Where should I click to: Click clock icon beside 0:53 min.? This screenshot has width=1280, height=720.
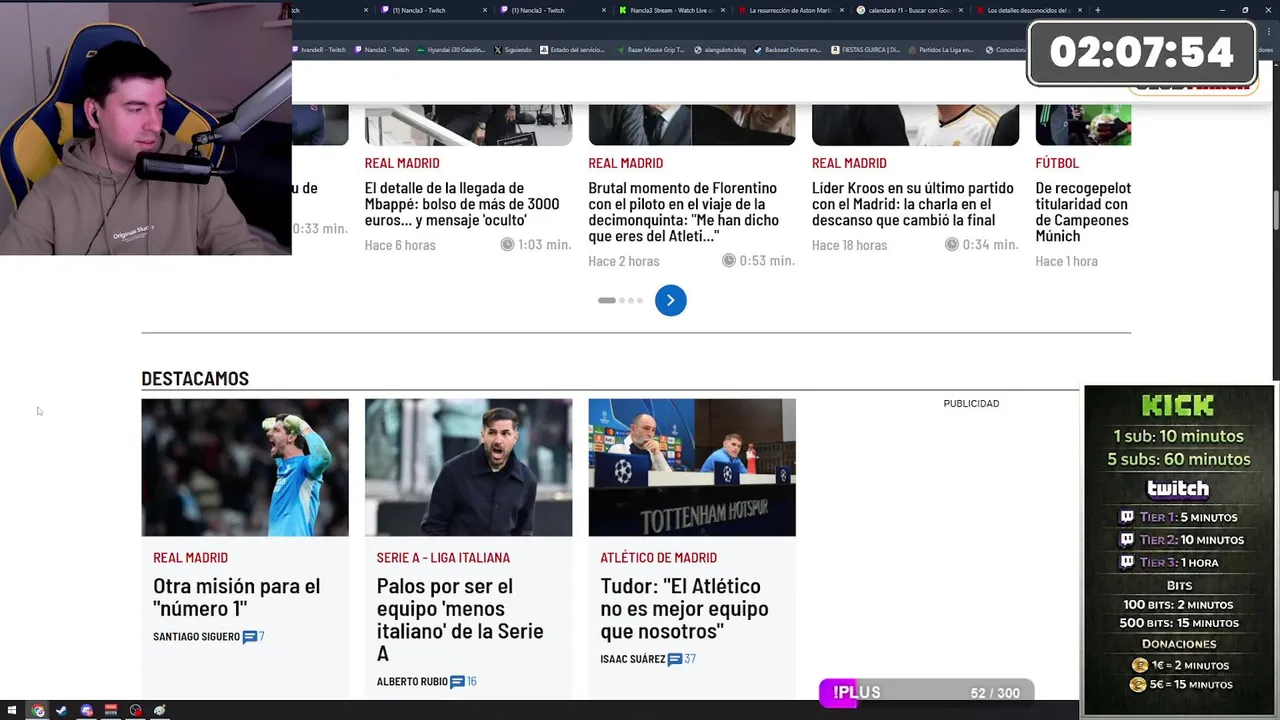pos(729,260)
